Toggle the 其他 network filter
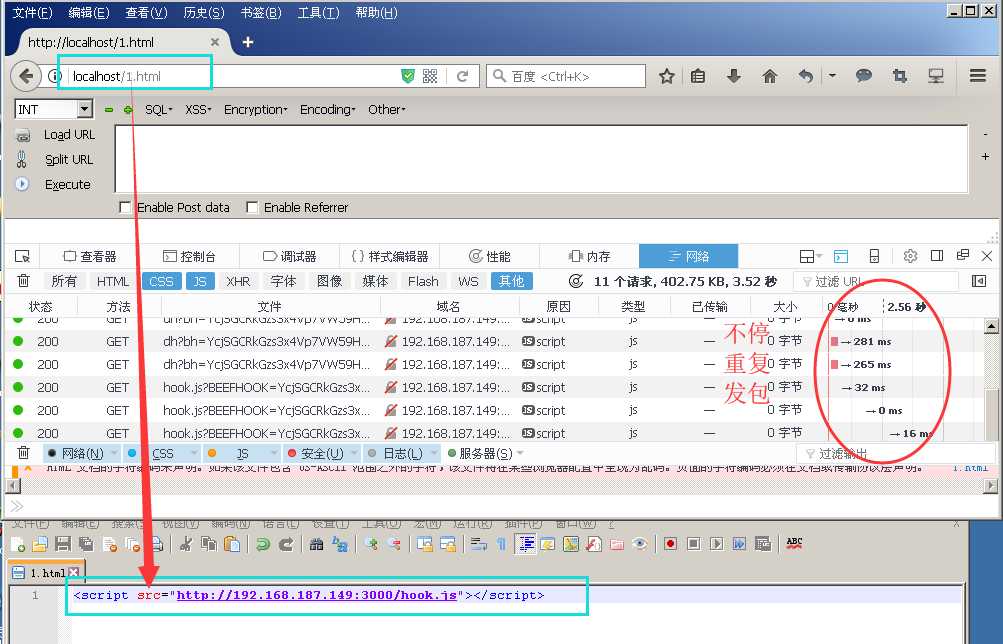 tap(512, 281)
